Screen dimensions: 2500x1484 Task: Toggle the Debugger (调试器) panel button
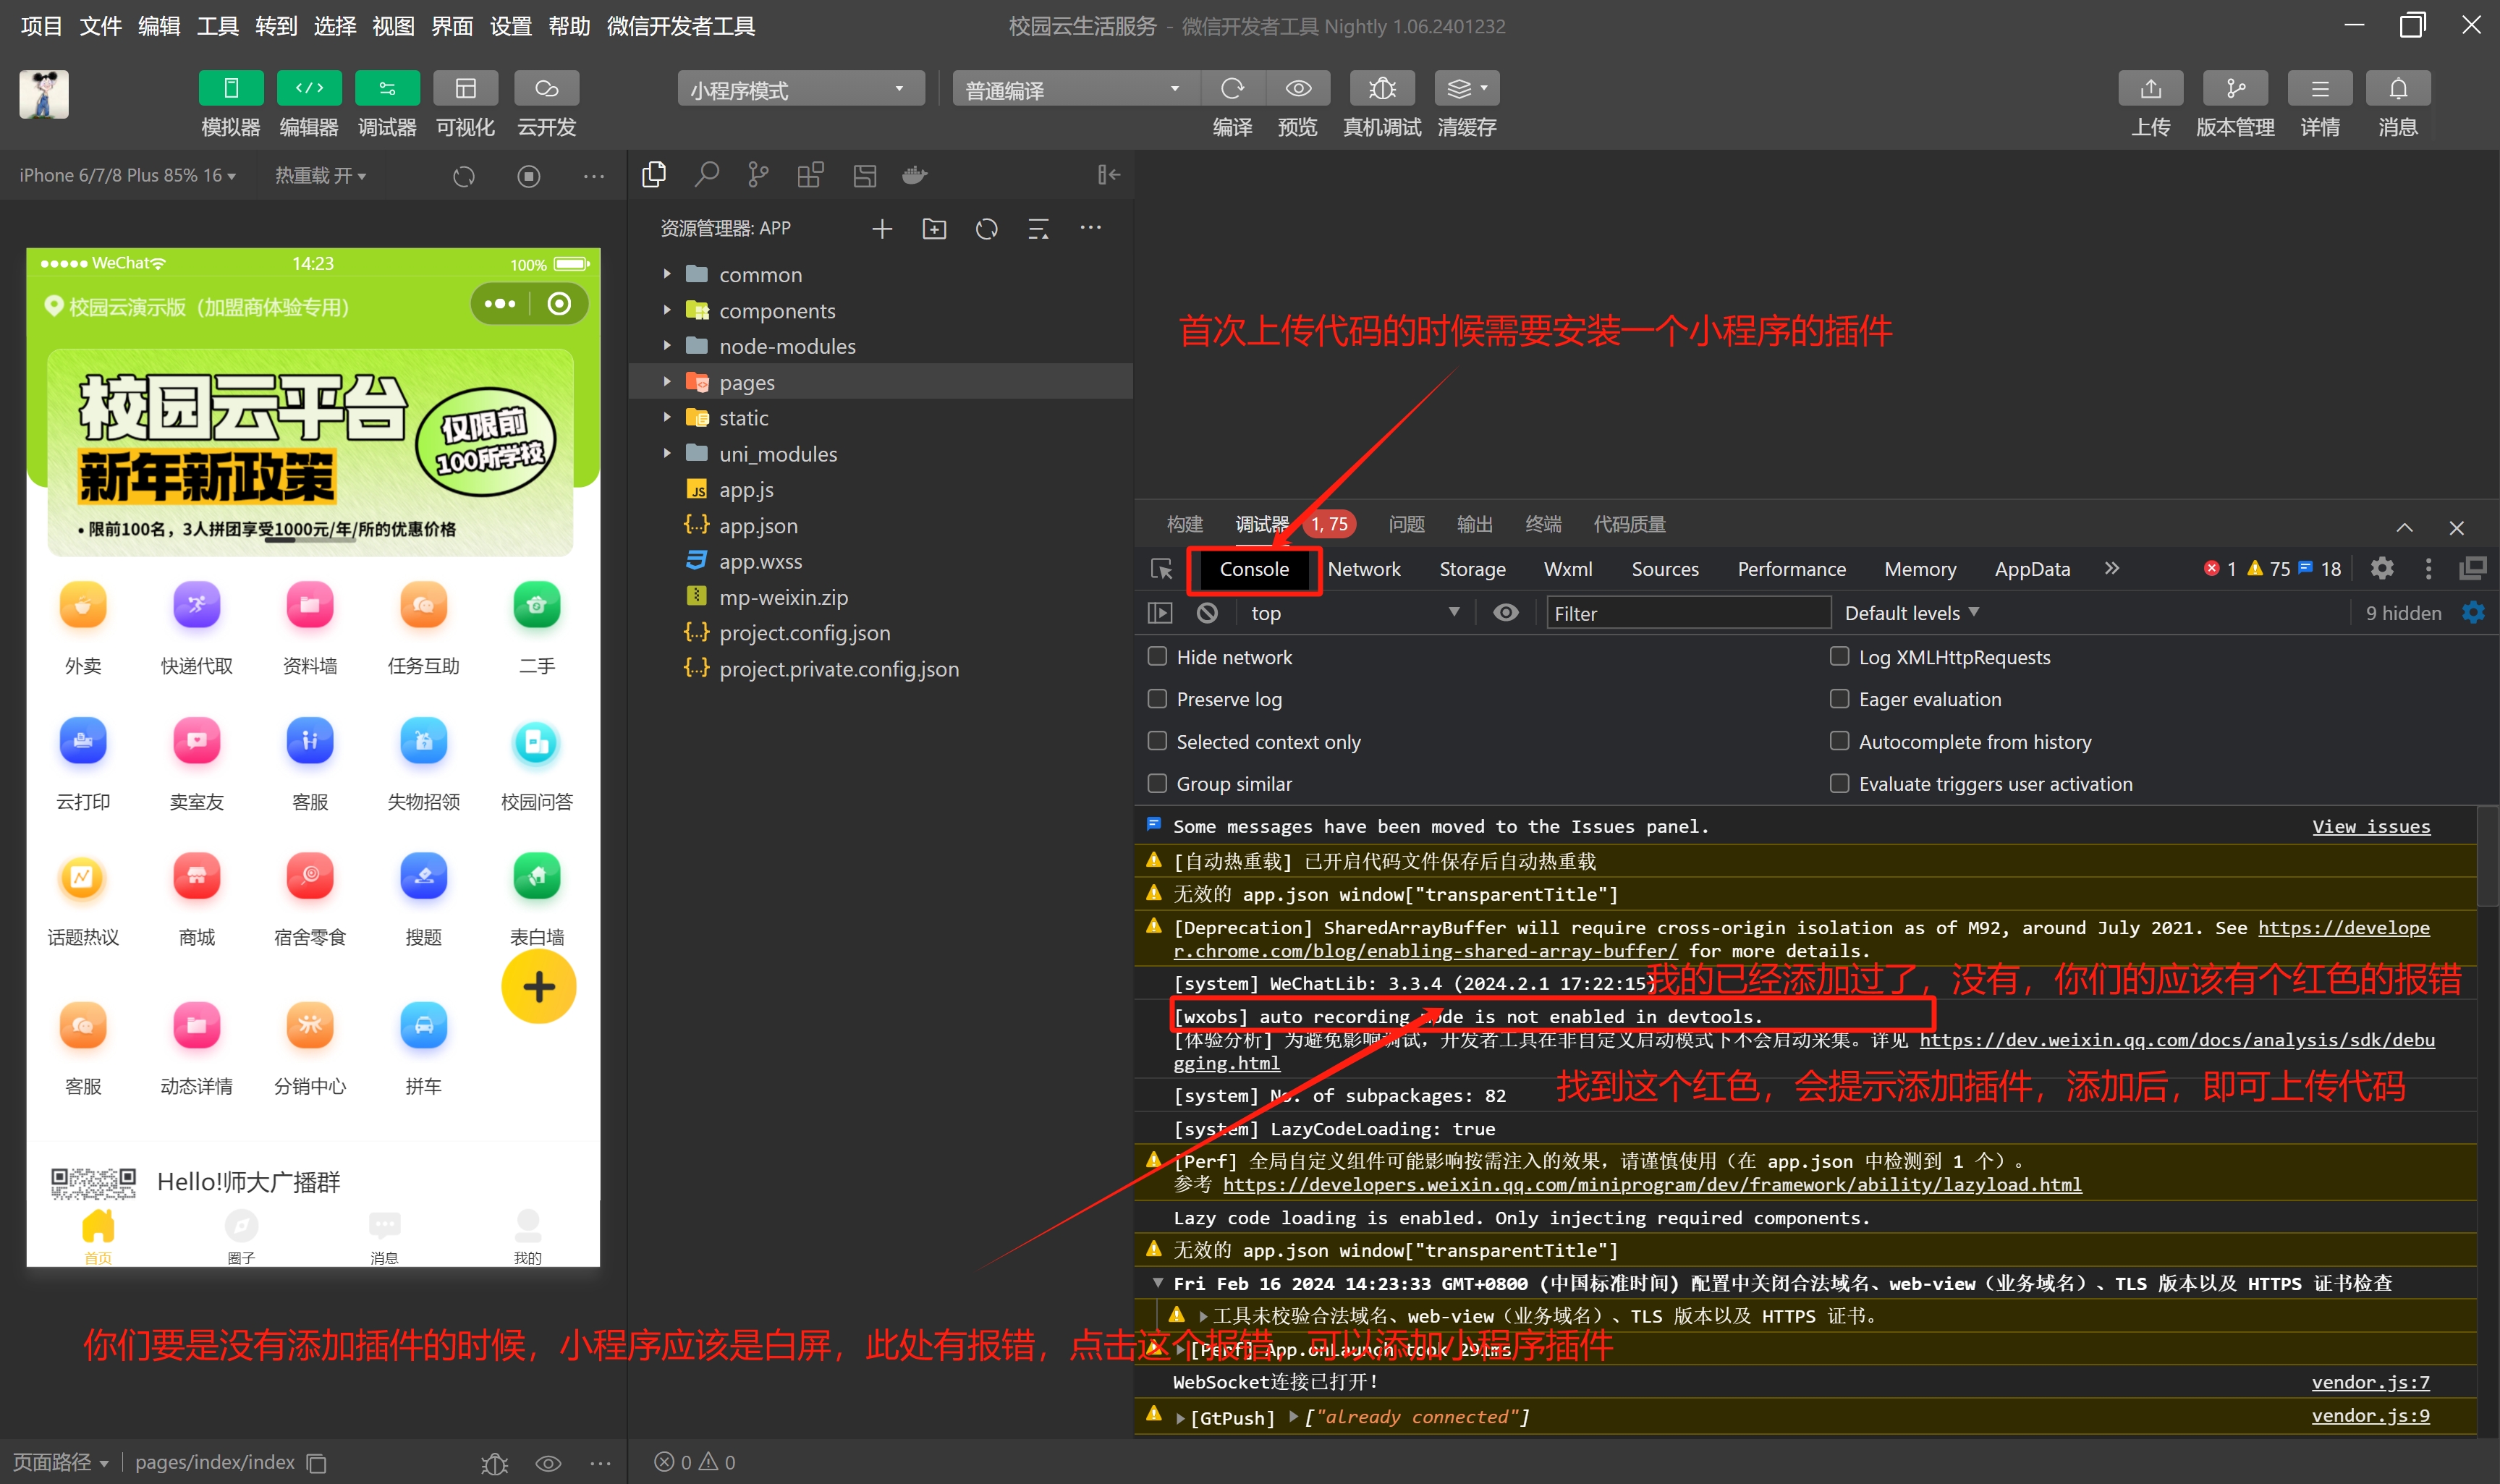[x=387, y=88]
